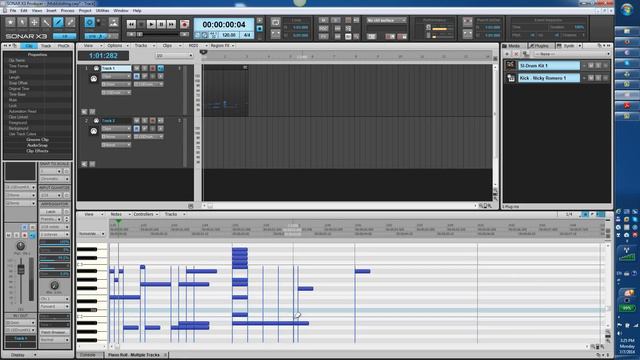Click the system clock showing Monday

click(x=627, y=346)
